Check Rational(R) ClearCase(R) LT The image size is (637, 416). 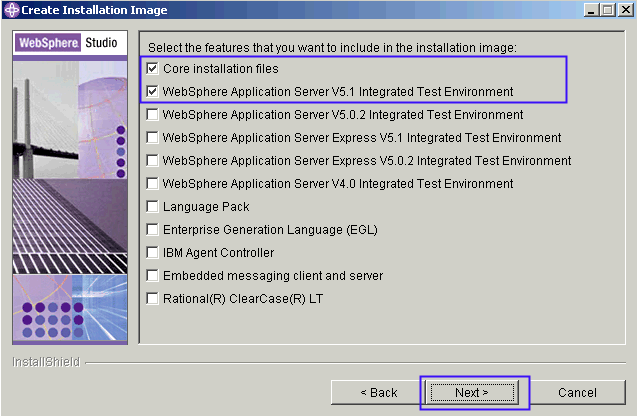click(152, 299)
